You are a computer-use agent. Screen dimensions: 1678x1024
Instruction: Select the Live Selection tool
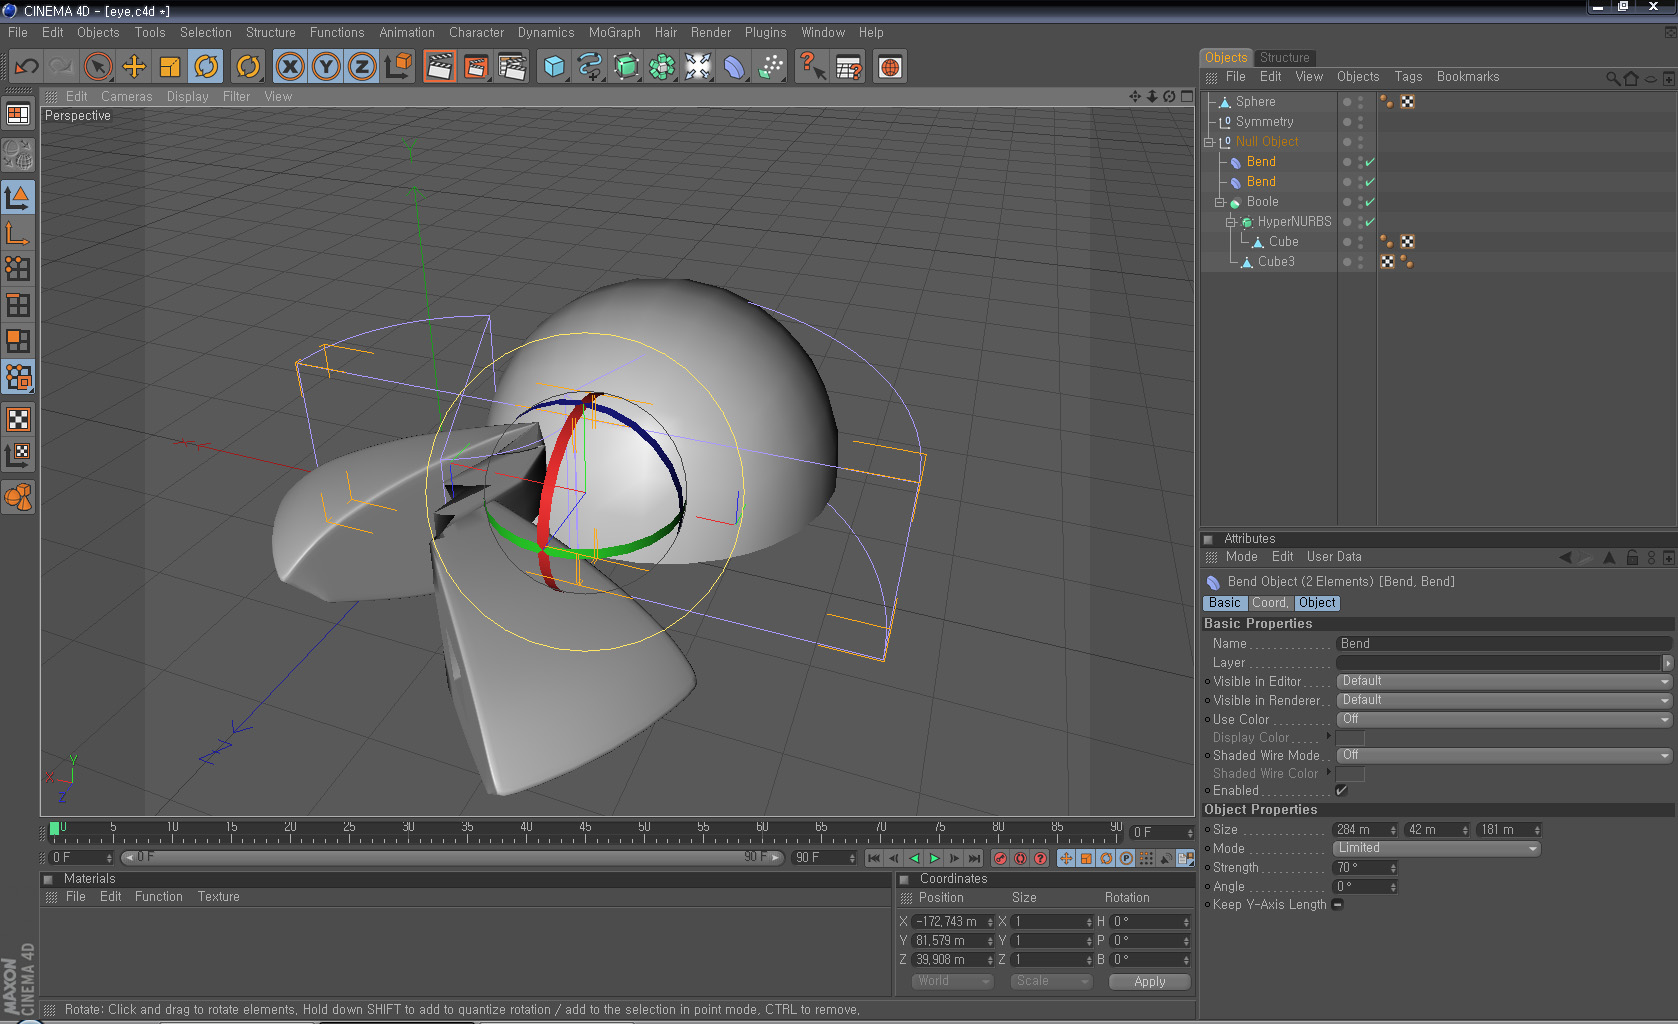click(98, 67)
